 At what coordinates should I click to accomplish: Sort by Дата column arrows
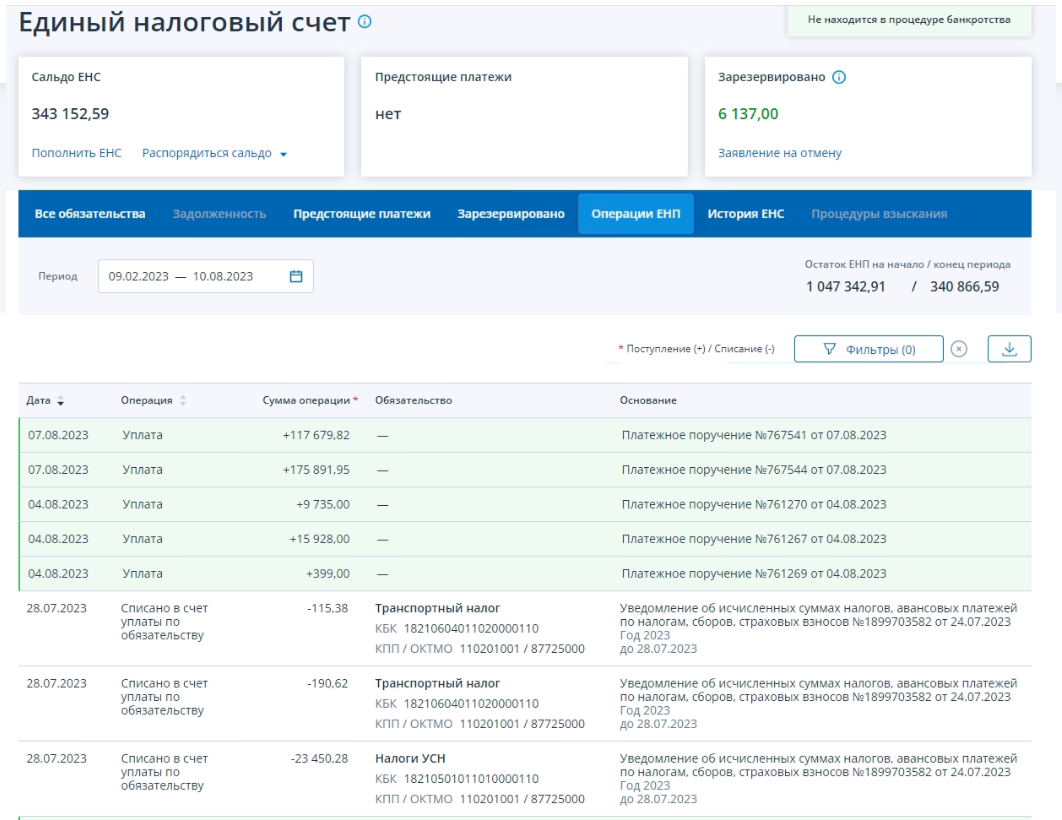tap(60, 401)
